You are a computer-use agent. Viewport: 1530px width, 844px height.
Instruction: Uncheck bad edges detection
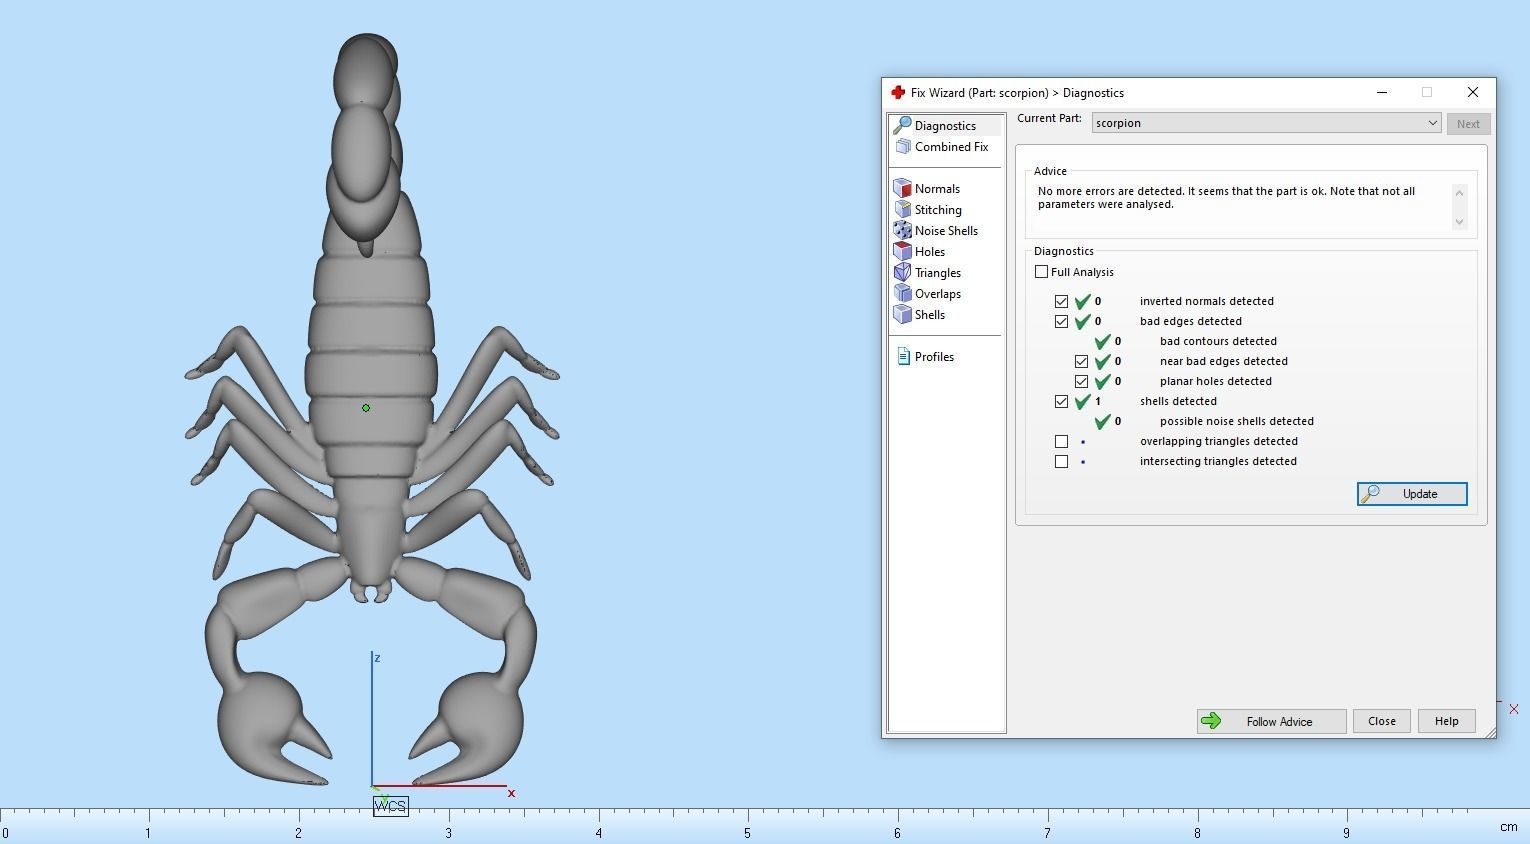point(1061,321)
